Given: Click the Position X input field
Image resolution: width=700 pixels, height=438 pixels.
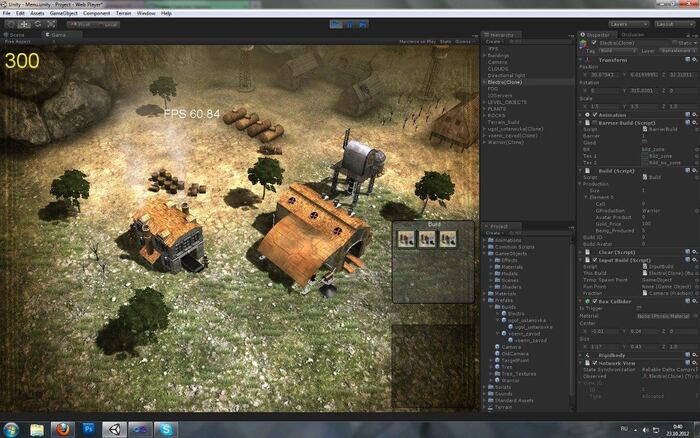Looking at the screenshot, I should (x=604, y=75).
